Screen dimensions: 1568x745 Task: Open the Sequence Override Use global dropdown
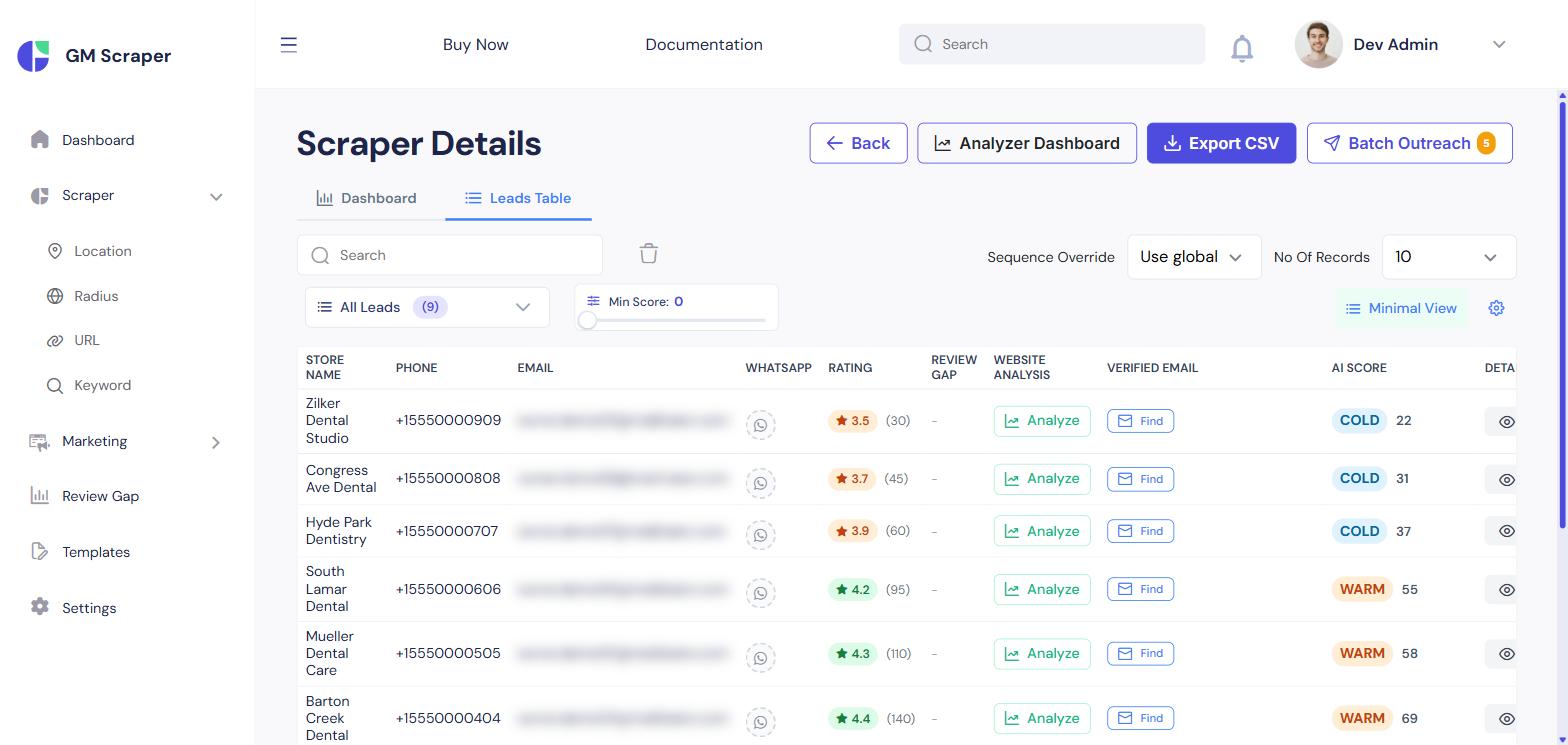point(1194,257)
